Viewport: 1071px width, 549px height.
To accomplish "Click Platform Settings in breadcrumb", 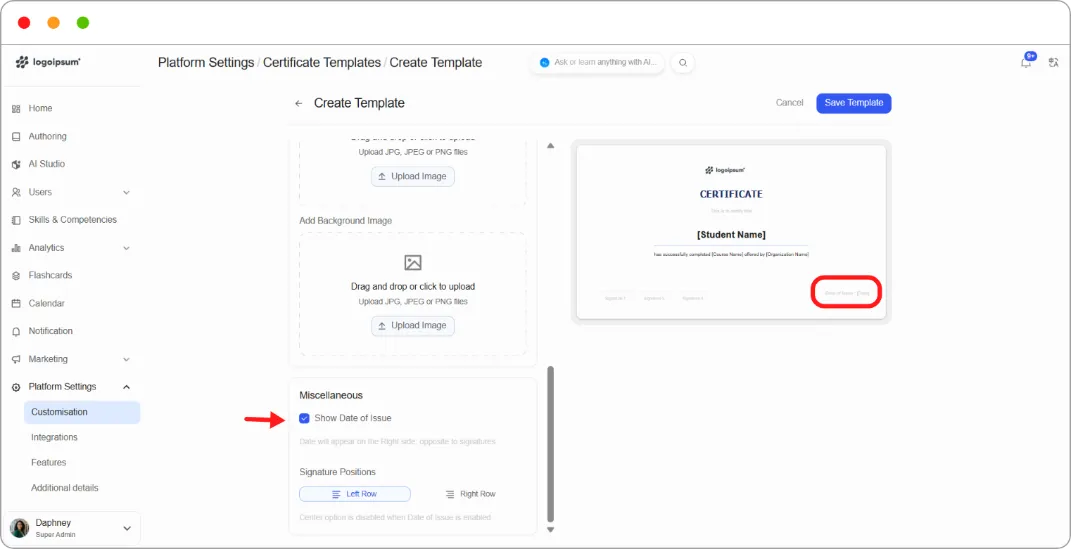I will pos(206,63).
